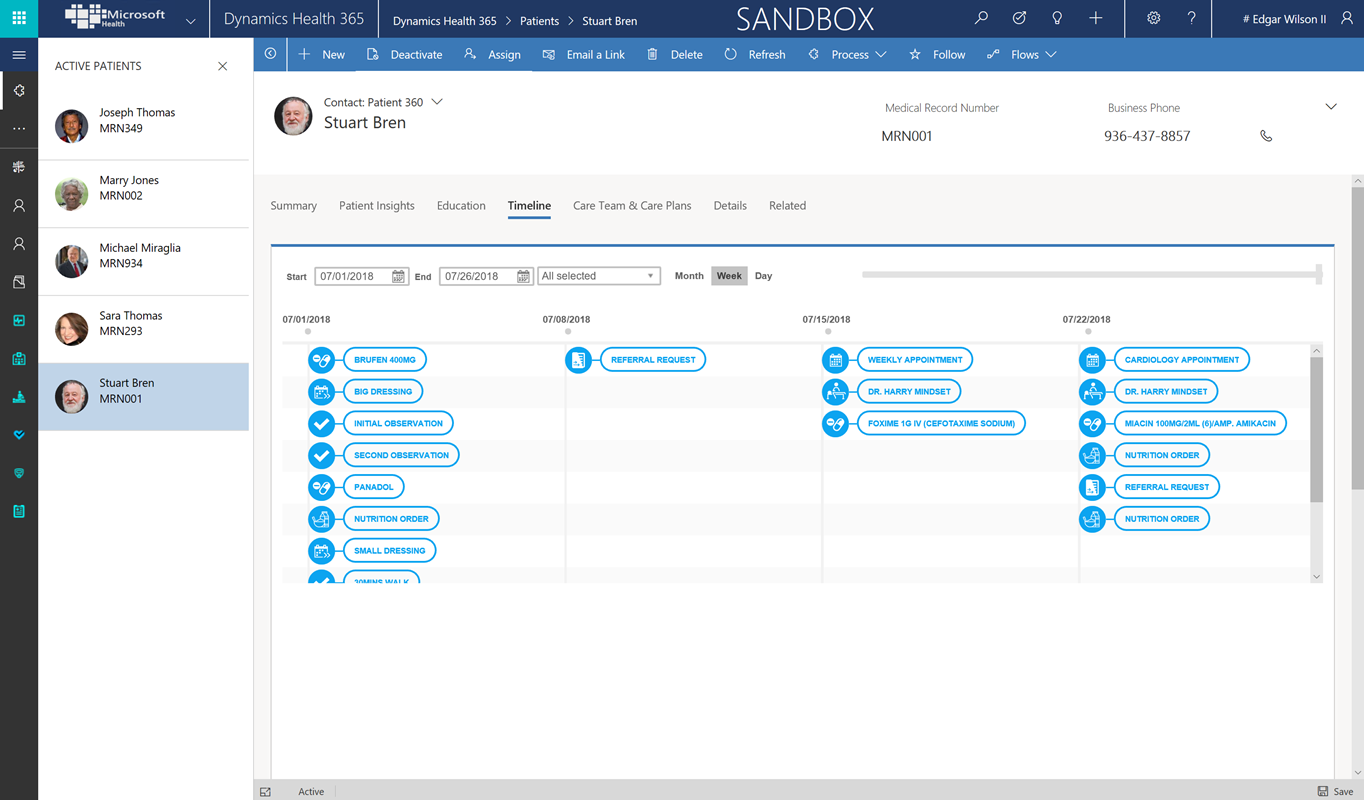Close the Active Patients panel
Image resolution: width=1364 pixels, height=800 pixels.
[x=222, y=66]
